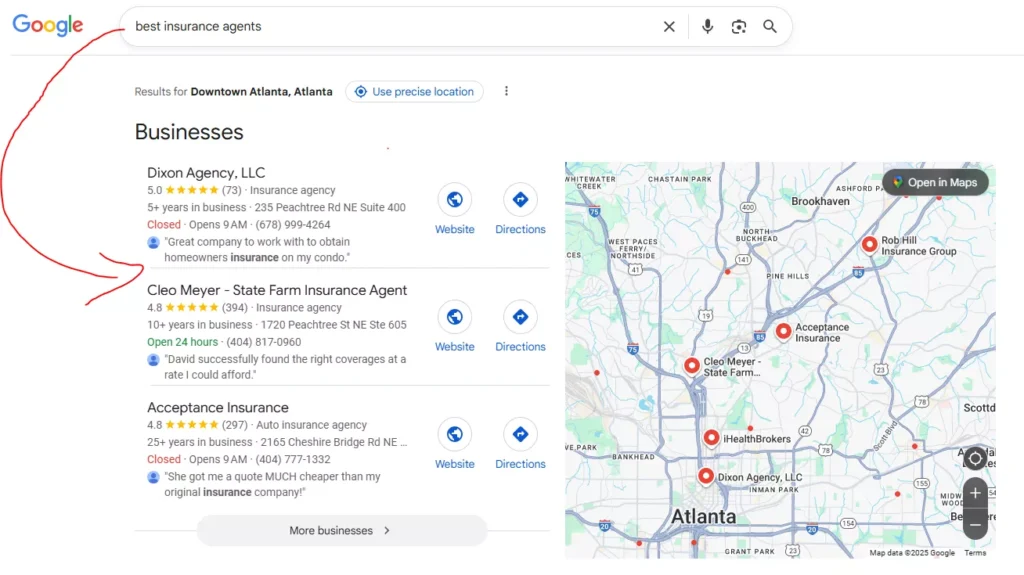The image size is (1024, 575).
Task: Click 'Open 24 hours' status for Cleo Meyer
Action: [182, 342]
